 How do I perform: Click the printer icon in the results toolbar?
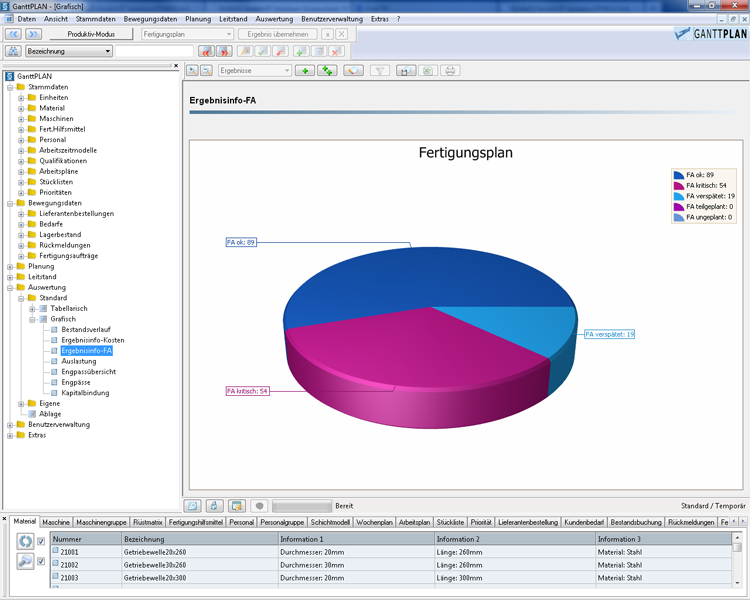click(450, 71)
